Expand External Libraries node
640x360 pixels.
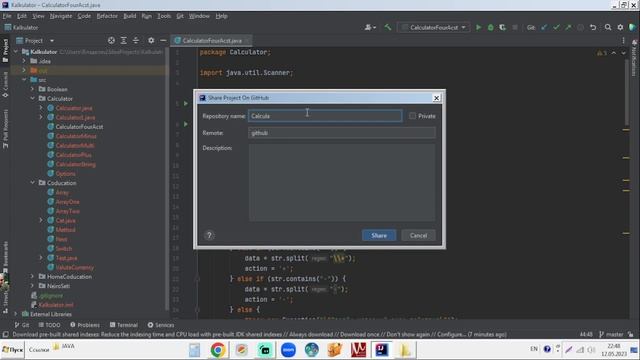(x=16, y=314)
